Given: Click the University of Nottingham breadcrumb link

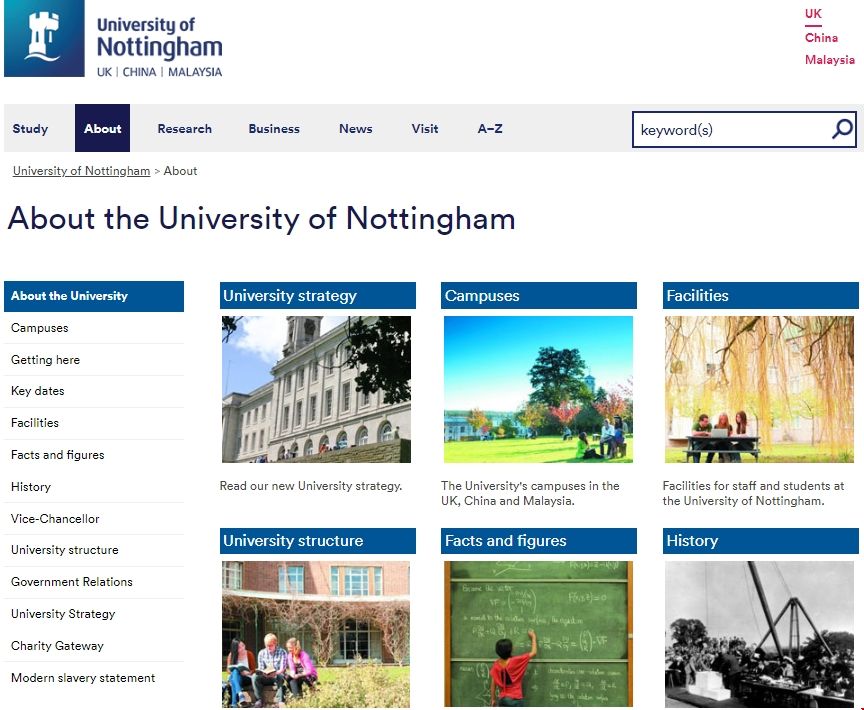Looking at the screenshot, I should [81, 171].
